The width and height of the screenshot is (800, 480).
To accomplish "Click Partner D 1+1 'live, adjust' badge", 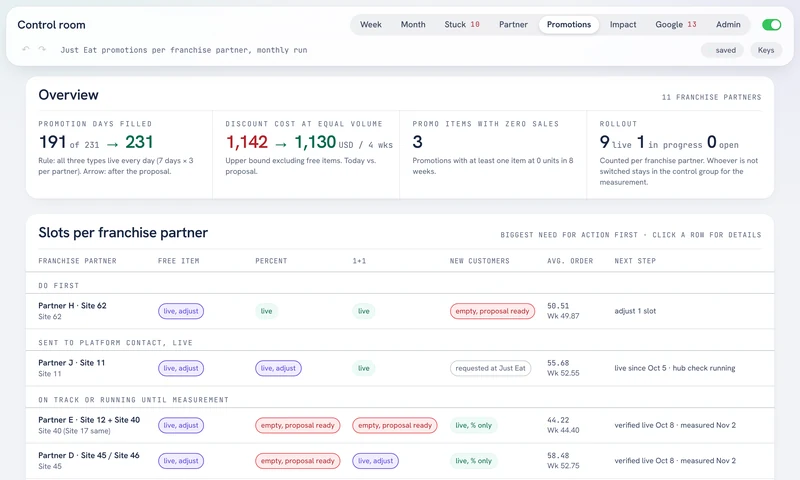I will (x=376, y=461).
